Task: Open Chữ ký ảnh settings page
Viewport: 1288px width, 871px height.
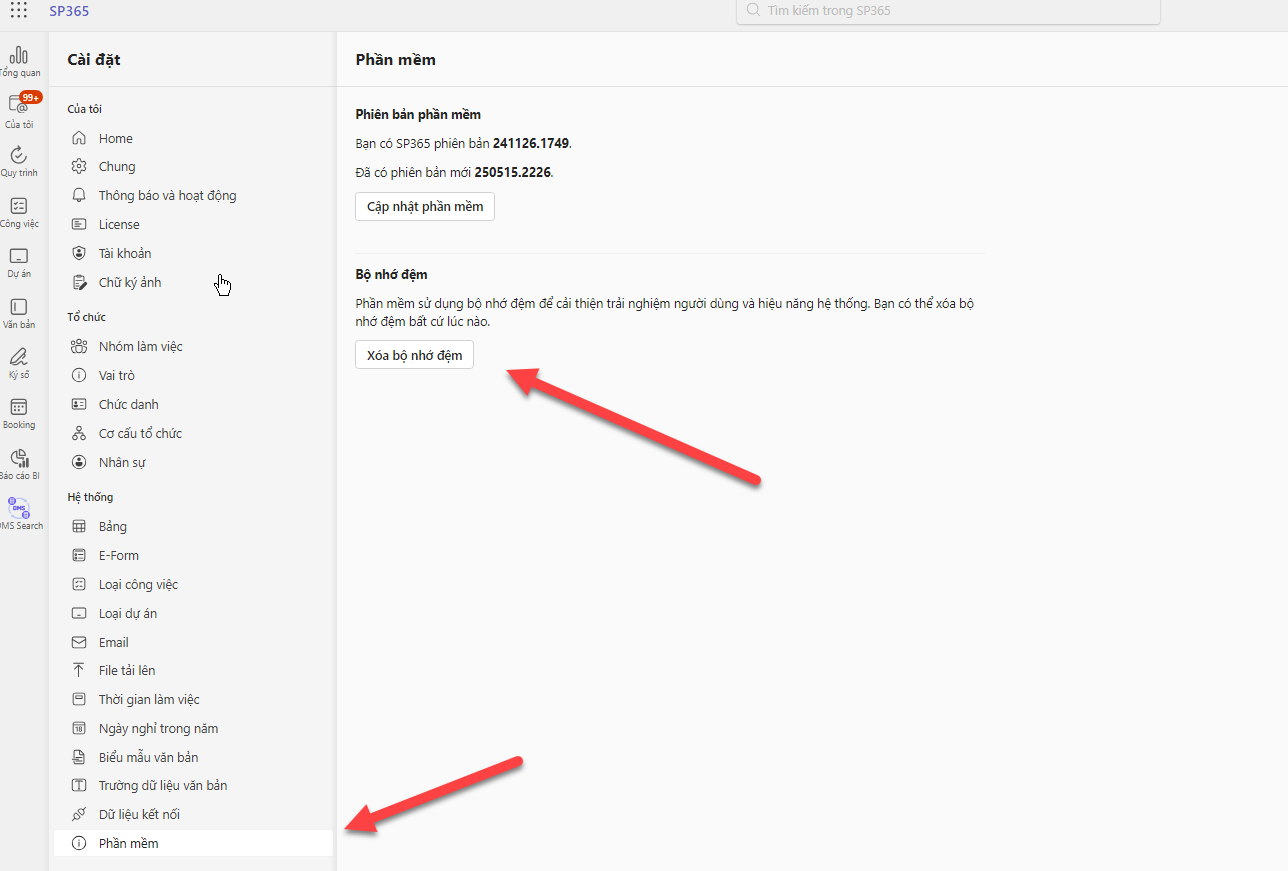Action: [x=130, y=283]
